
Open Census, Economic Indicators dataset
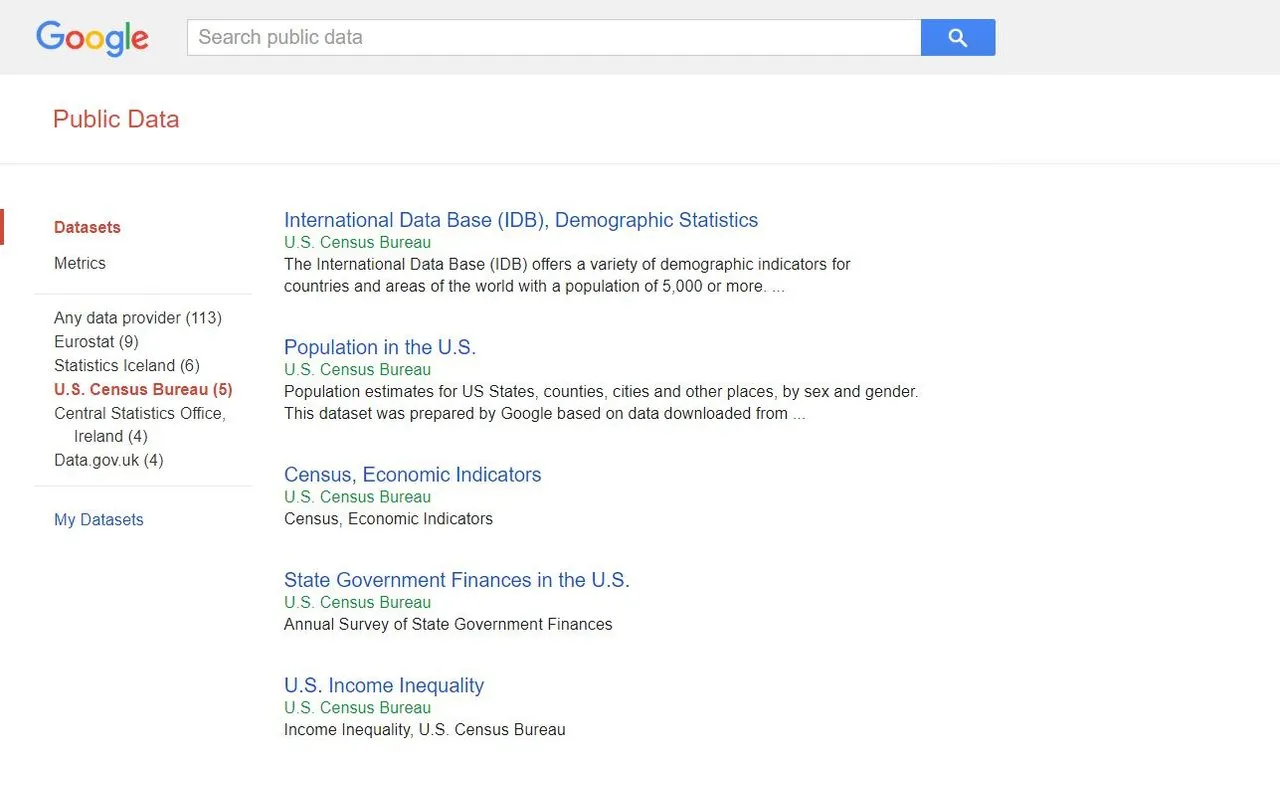[x=413, y=475]
